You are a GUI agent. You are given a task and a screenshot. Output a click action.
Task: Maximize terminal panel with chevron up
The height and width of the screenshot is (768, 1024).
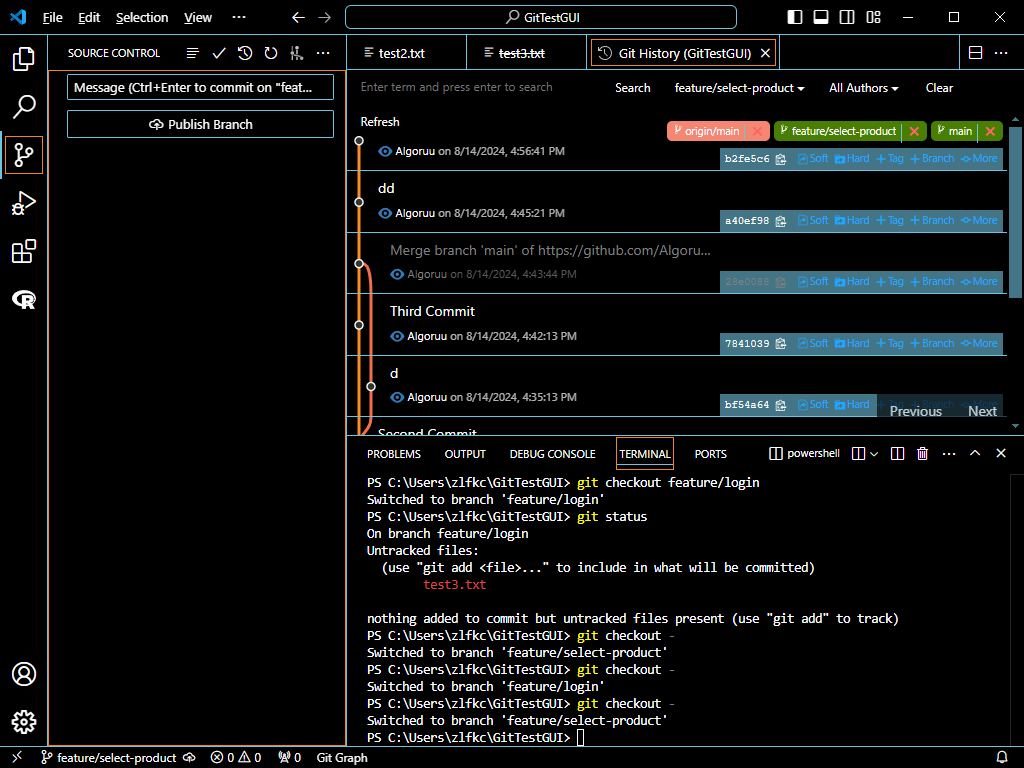(x=975, y=453)
